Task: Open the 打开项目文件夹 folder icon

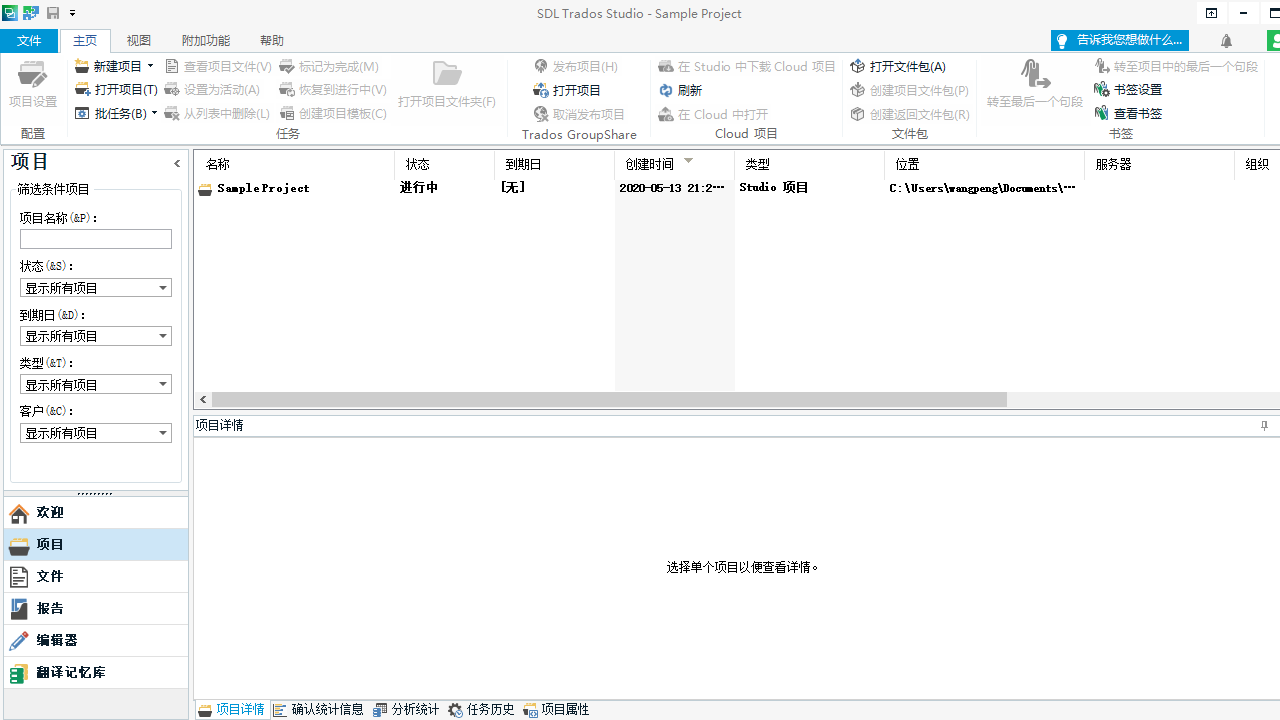Action: 447,75
